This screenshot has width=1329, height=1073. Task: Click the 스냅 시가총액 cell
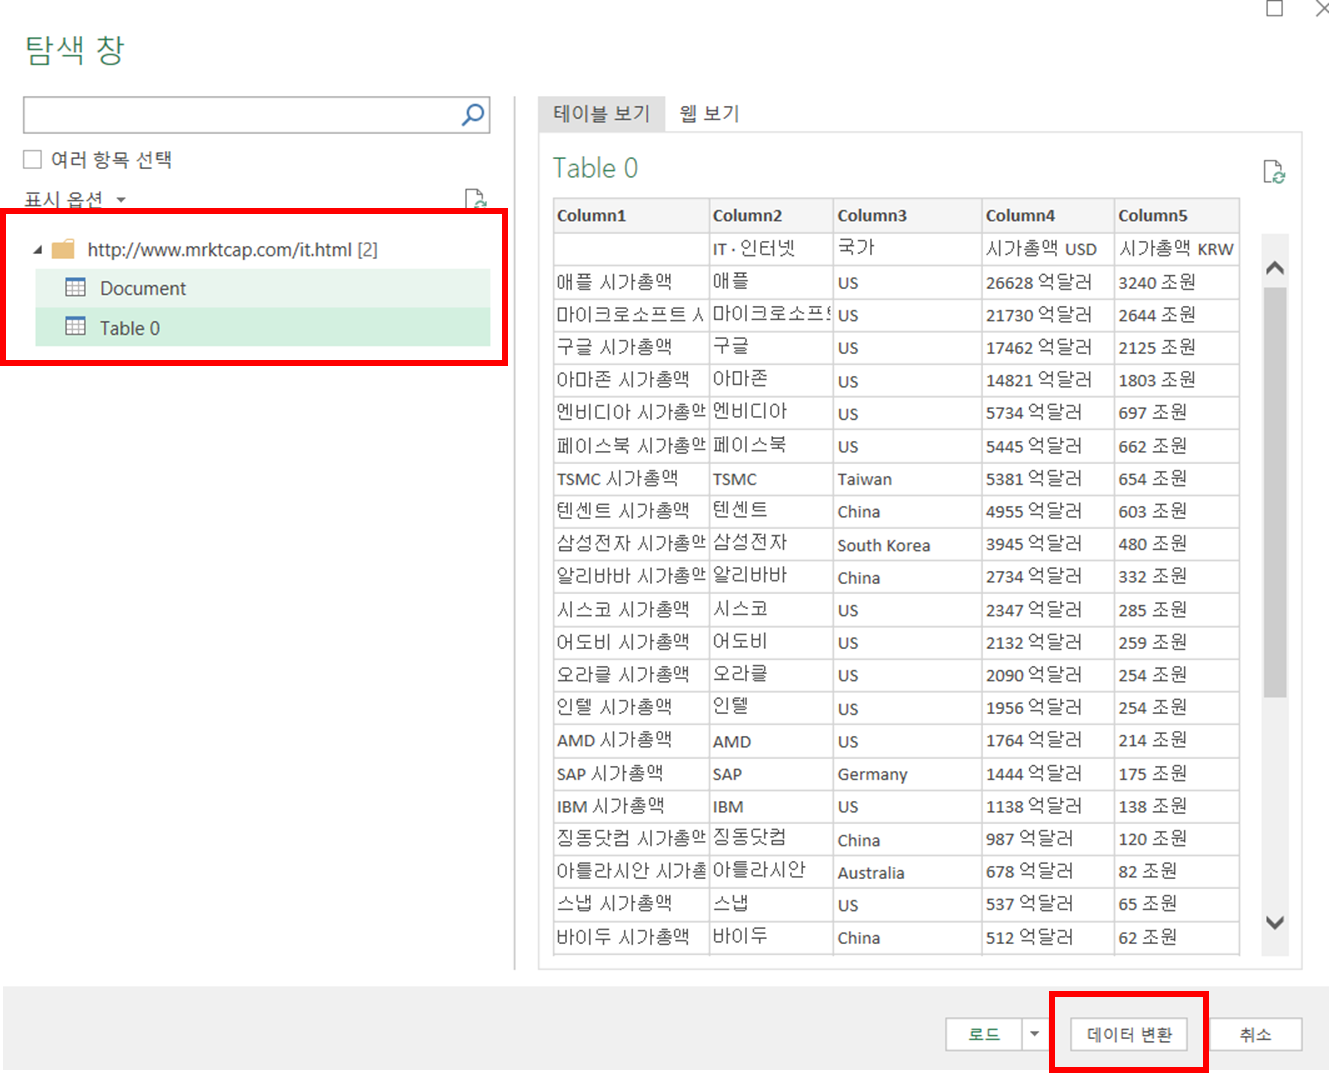pos(631,904)
